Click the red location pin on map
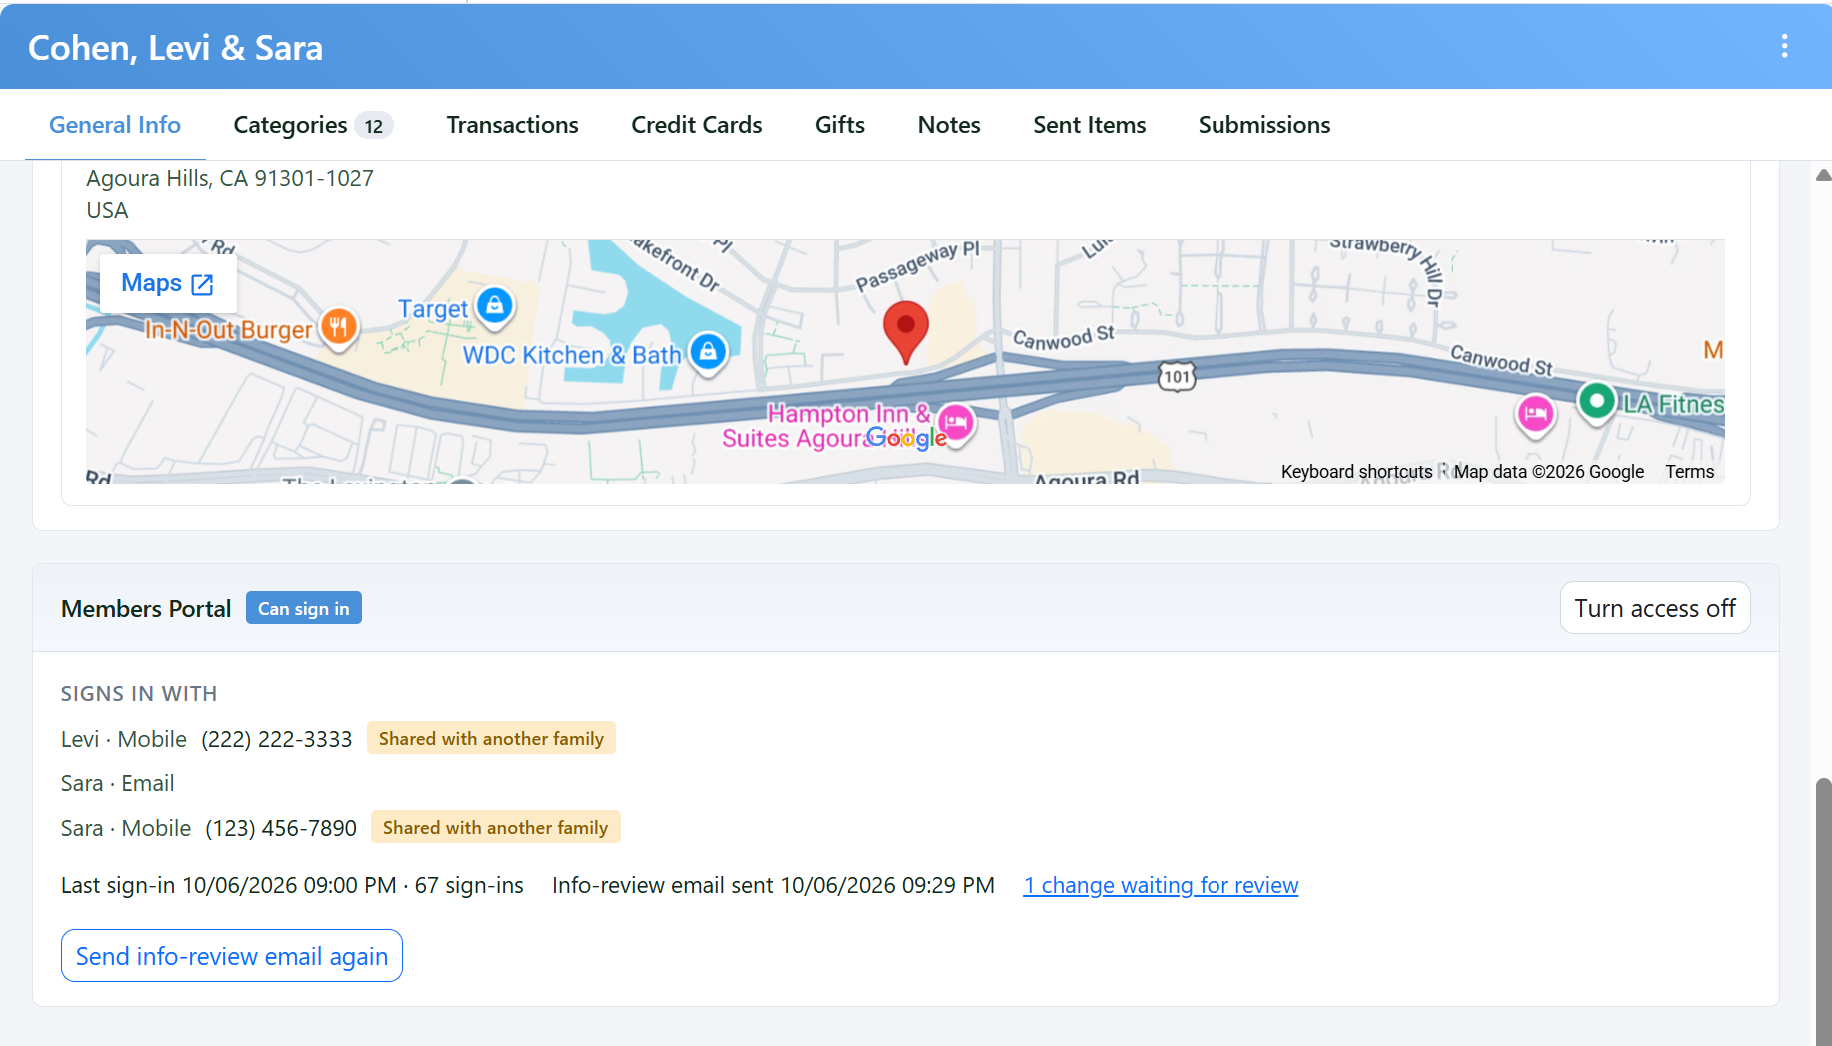 [906, 332]
